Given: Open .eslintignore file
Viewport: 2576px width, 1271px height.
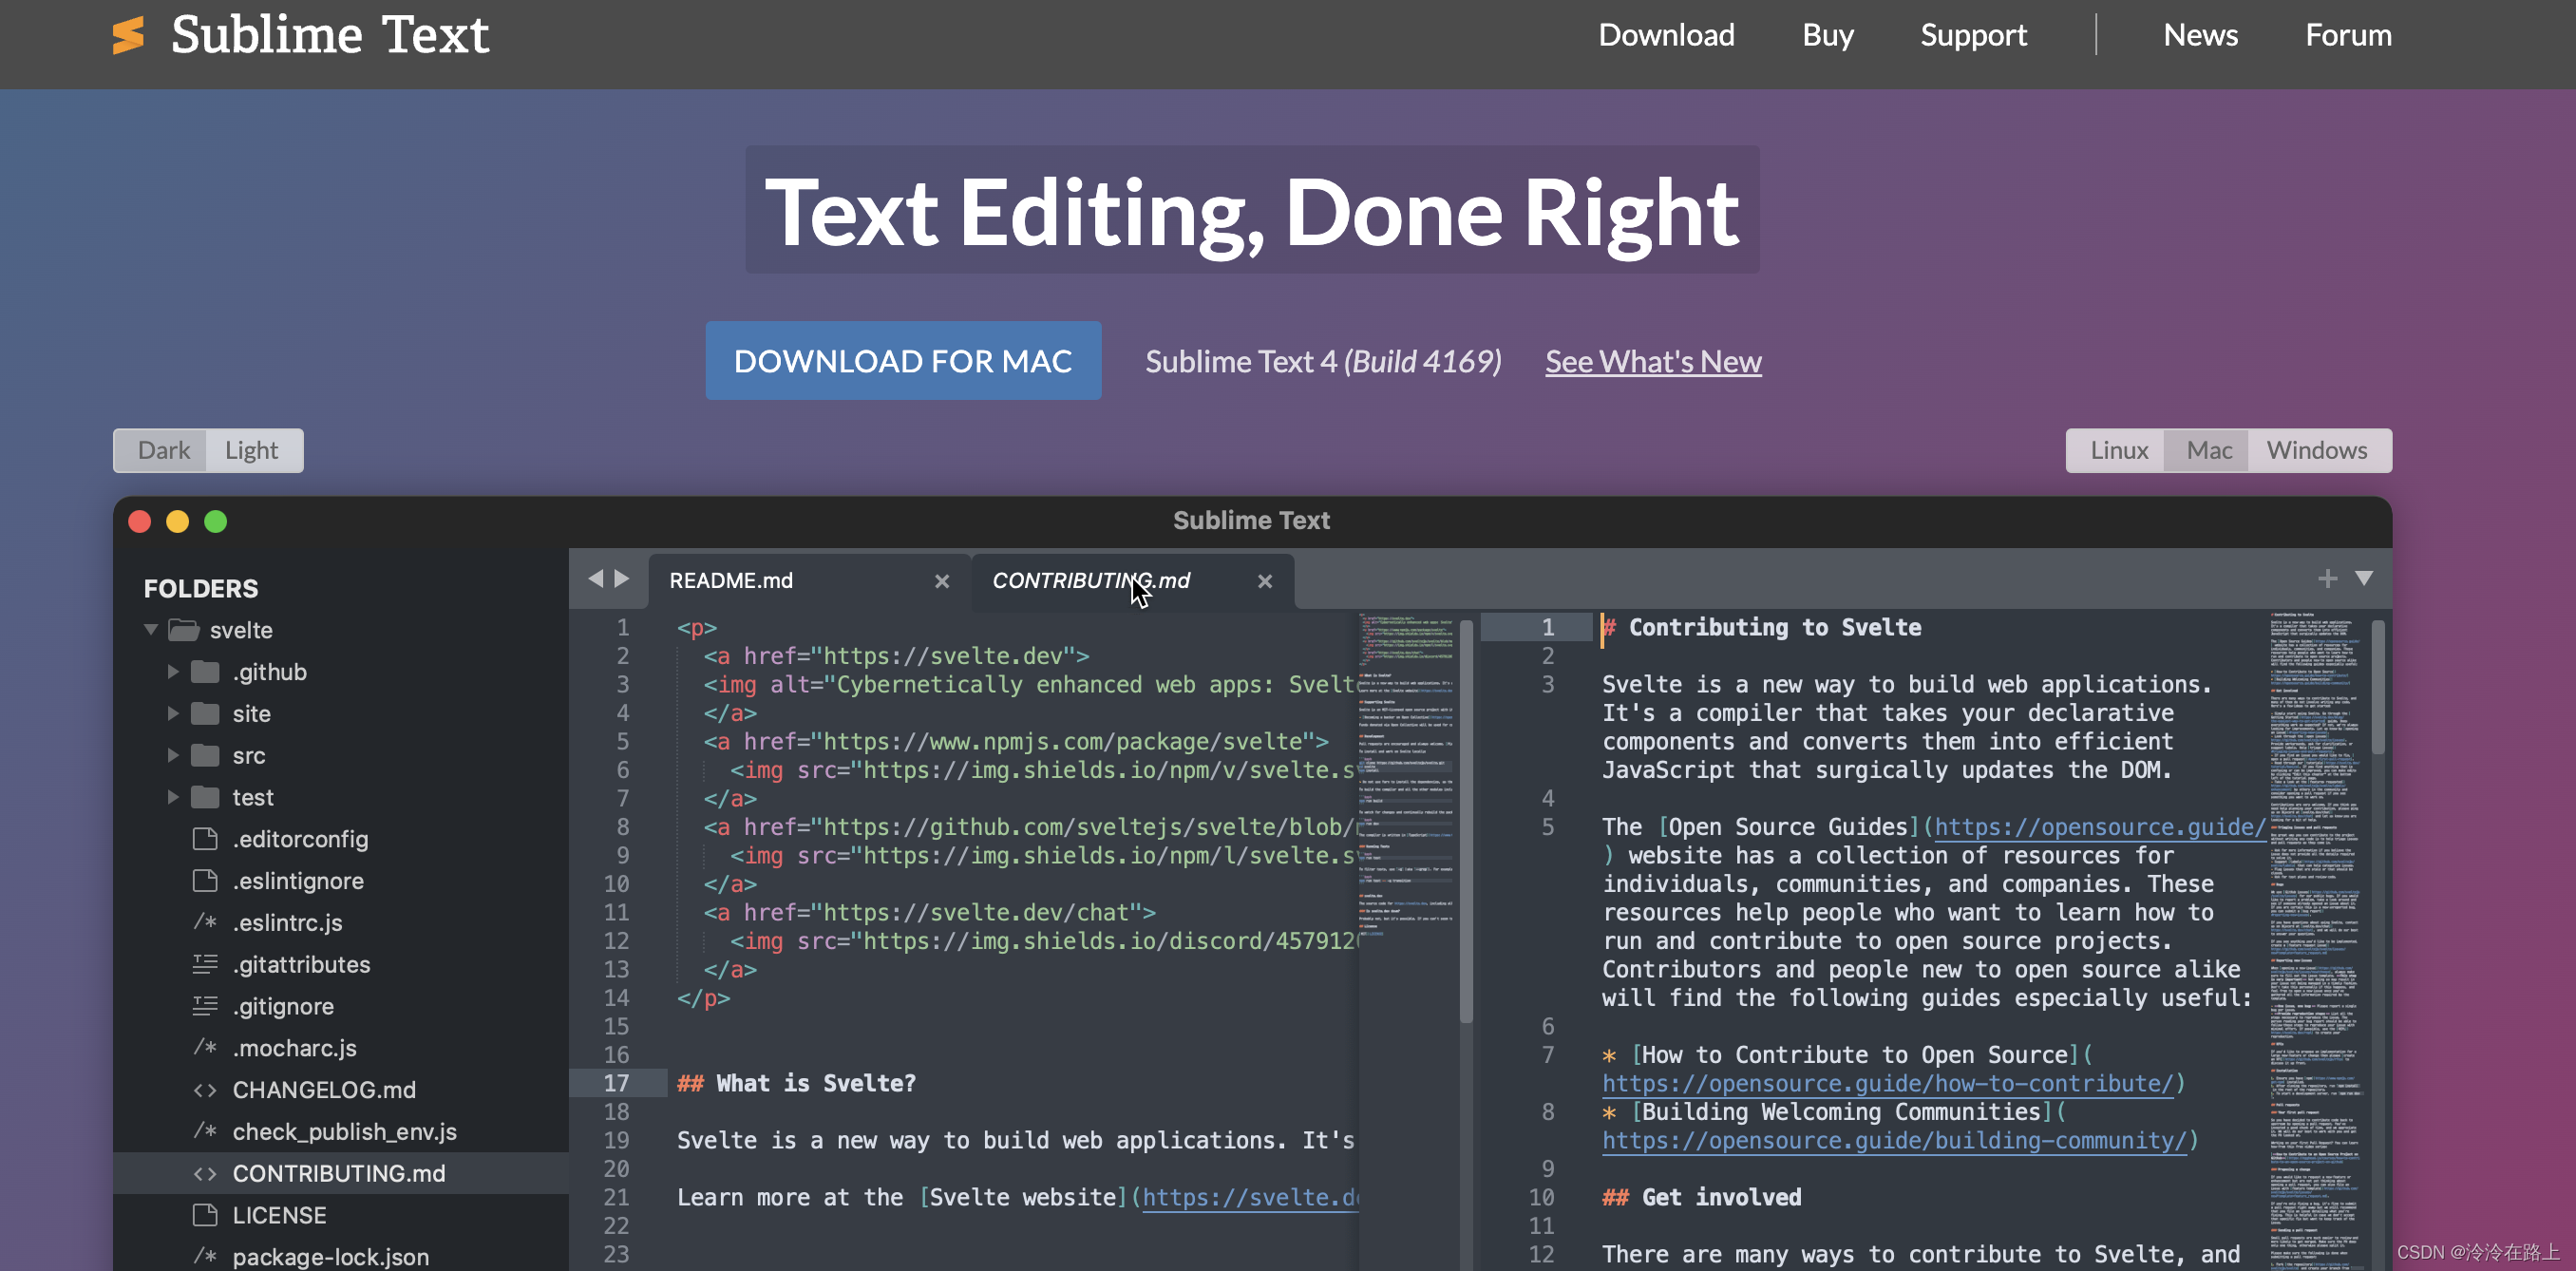Looking at the screenshot, I should (298, 881).
